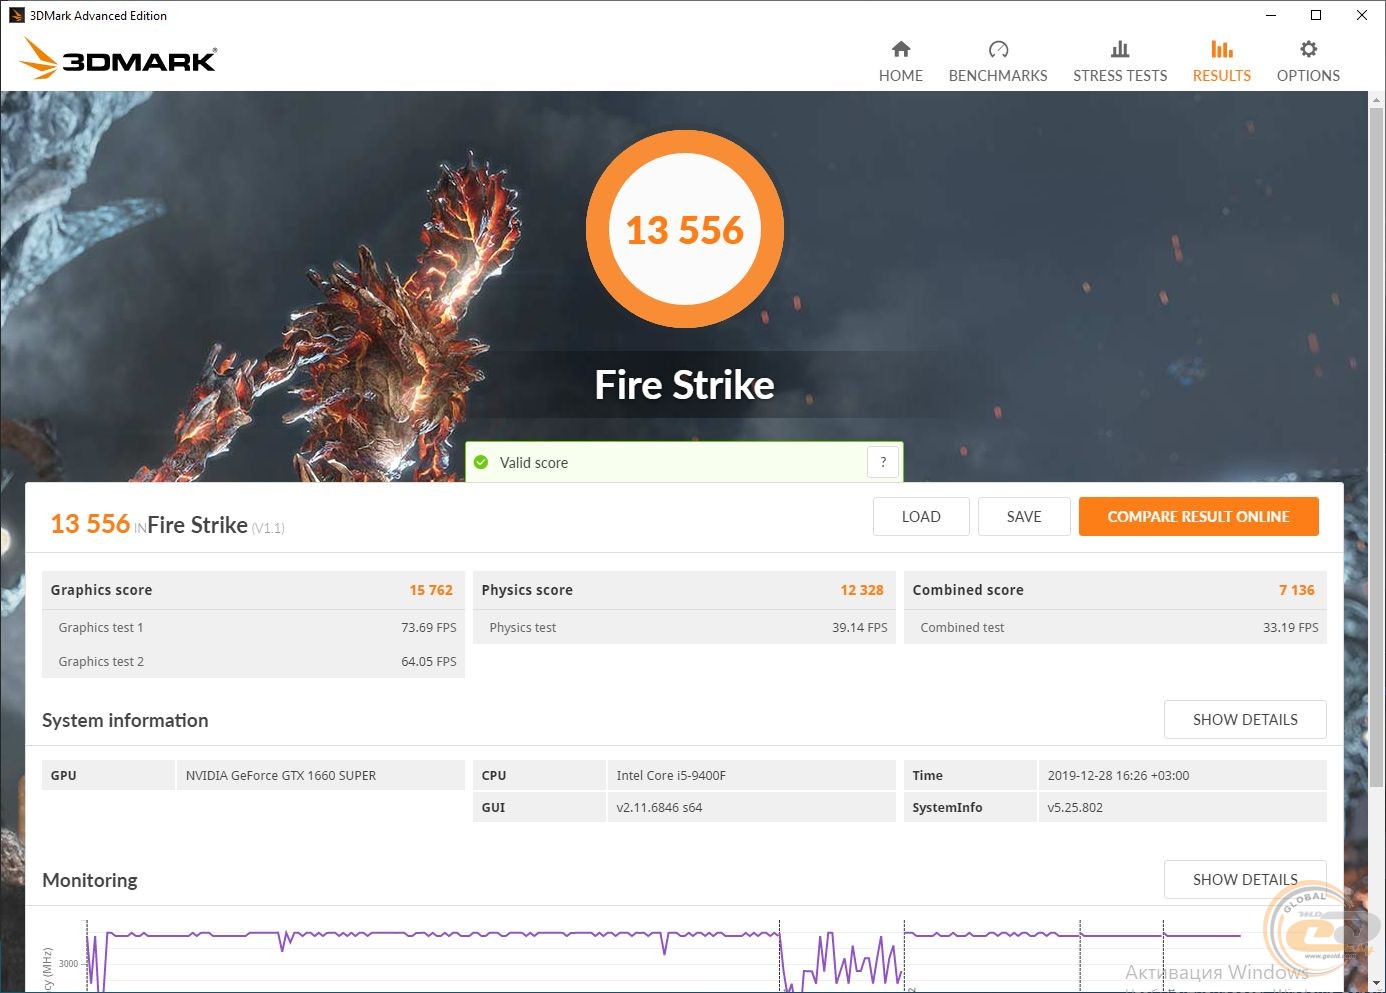This screenshot has height=993, width=1386.
Task: Click the question mark help button
Action: 882,462
